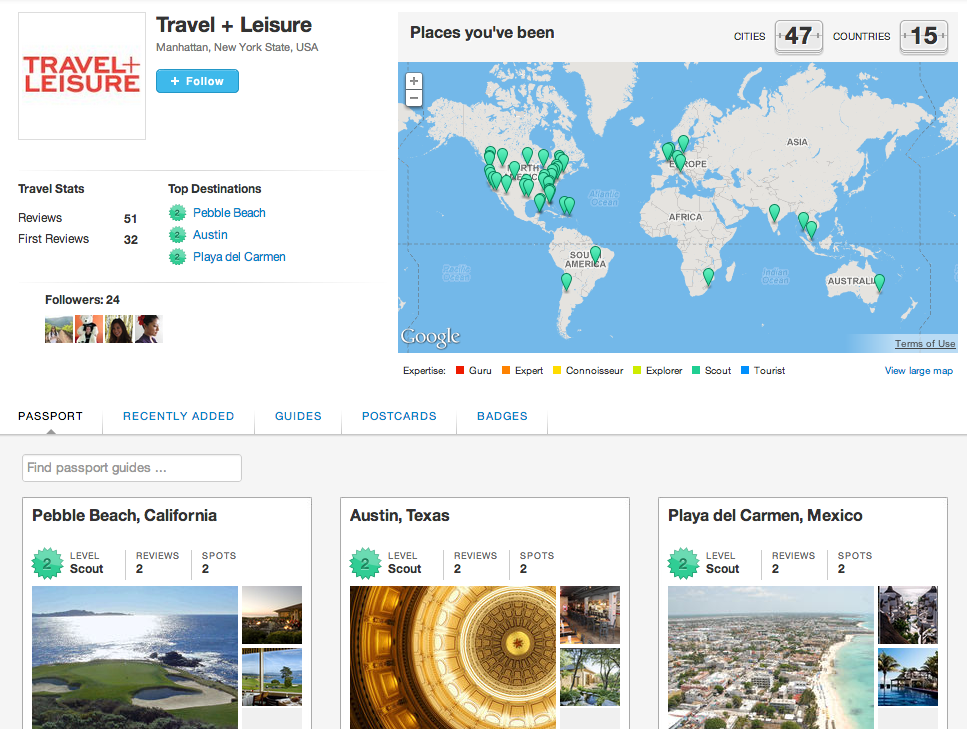Click the map pin in Brazil
Viewport: 967px width, 729px height.
[595, 253]
